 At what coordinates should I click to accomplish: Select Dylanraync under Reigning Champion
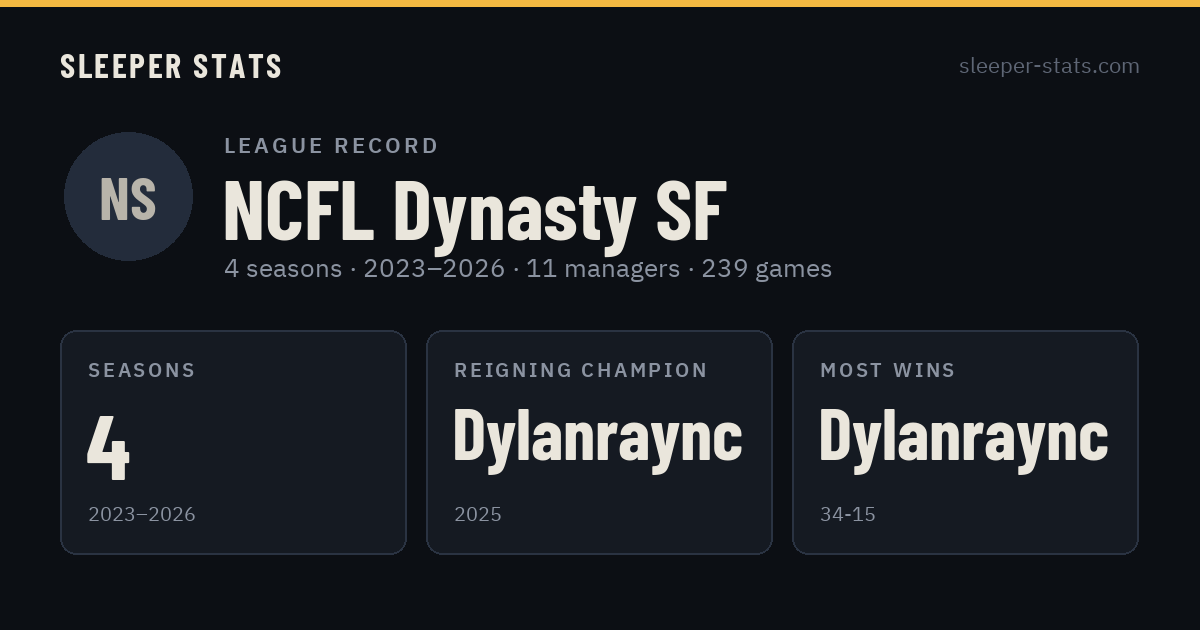(598, 436)
